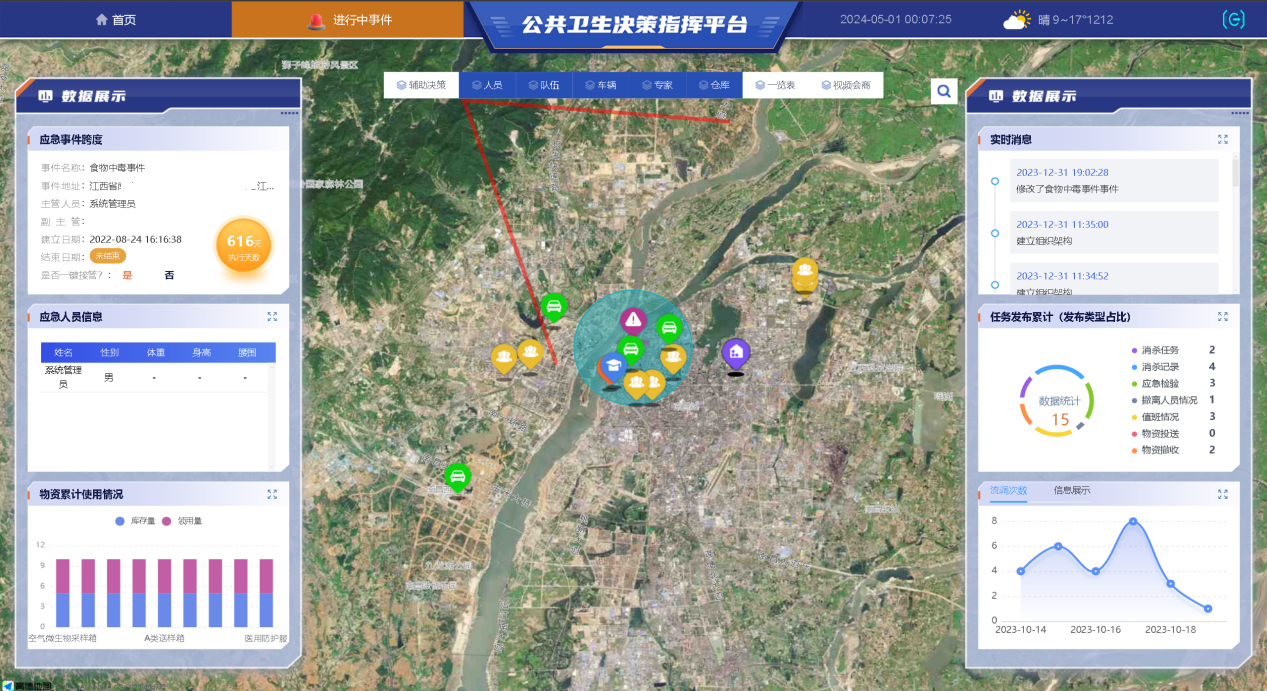The width and height of the screenshot is (1267, 691).
Task: Select 否 for one-click takeover
Action: pyautogui.click(x=169, y=275)
